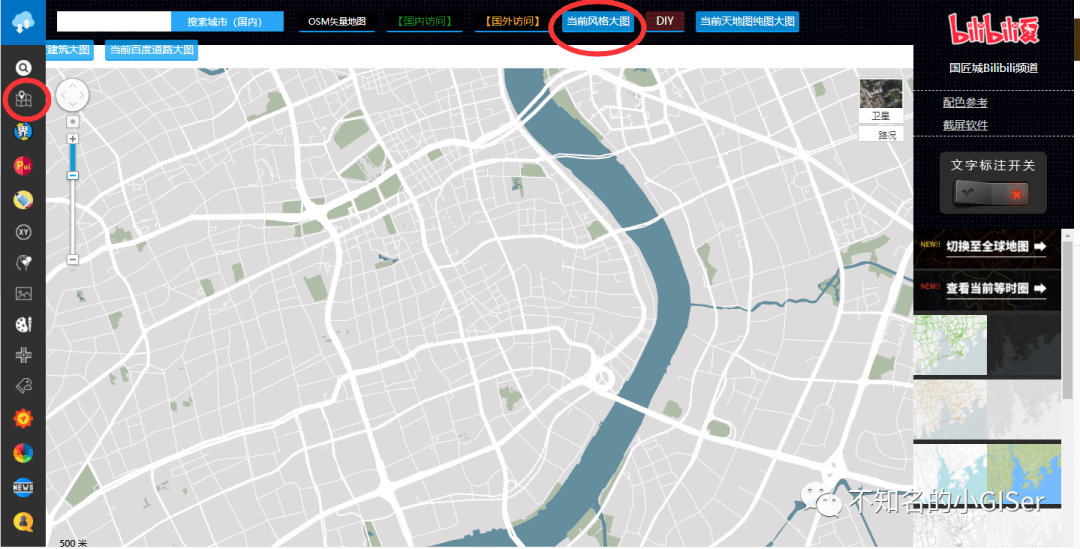
Task: Open the picture image sidebar icon
Action: (23, 294)
